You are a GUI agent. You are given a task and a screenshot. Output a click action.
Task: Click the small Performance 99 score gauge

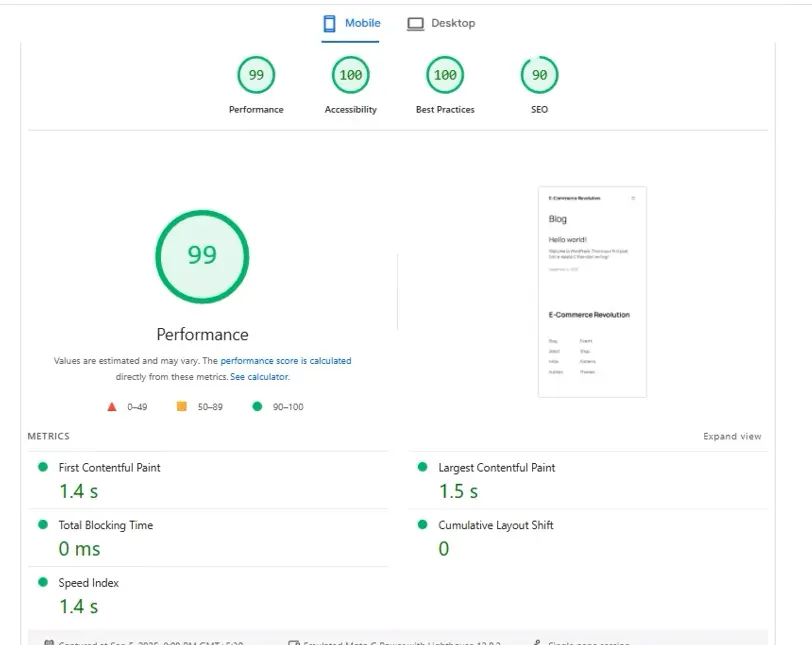tap(256, 75)
